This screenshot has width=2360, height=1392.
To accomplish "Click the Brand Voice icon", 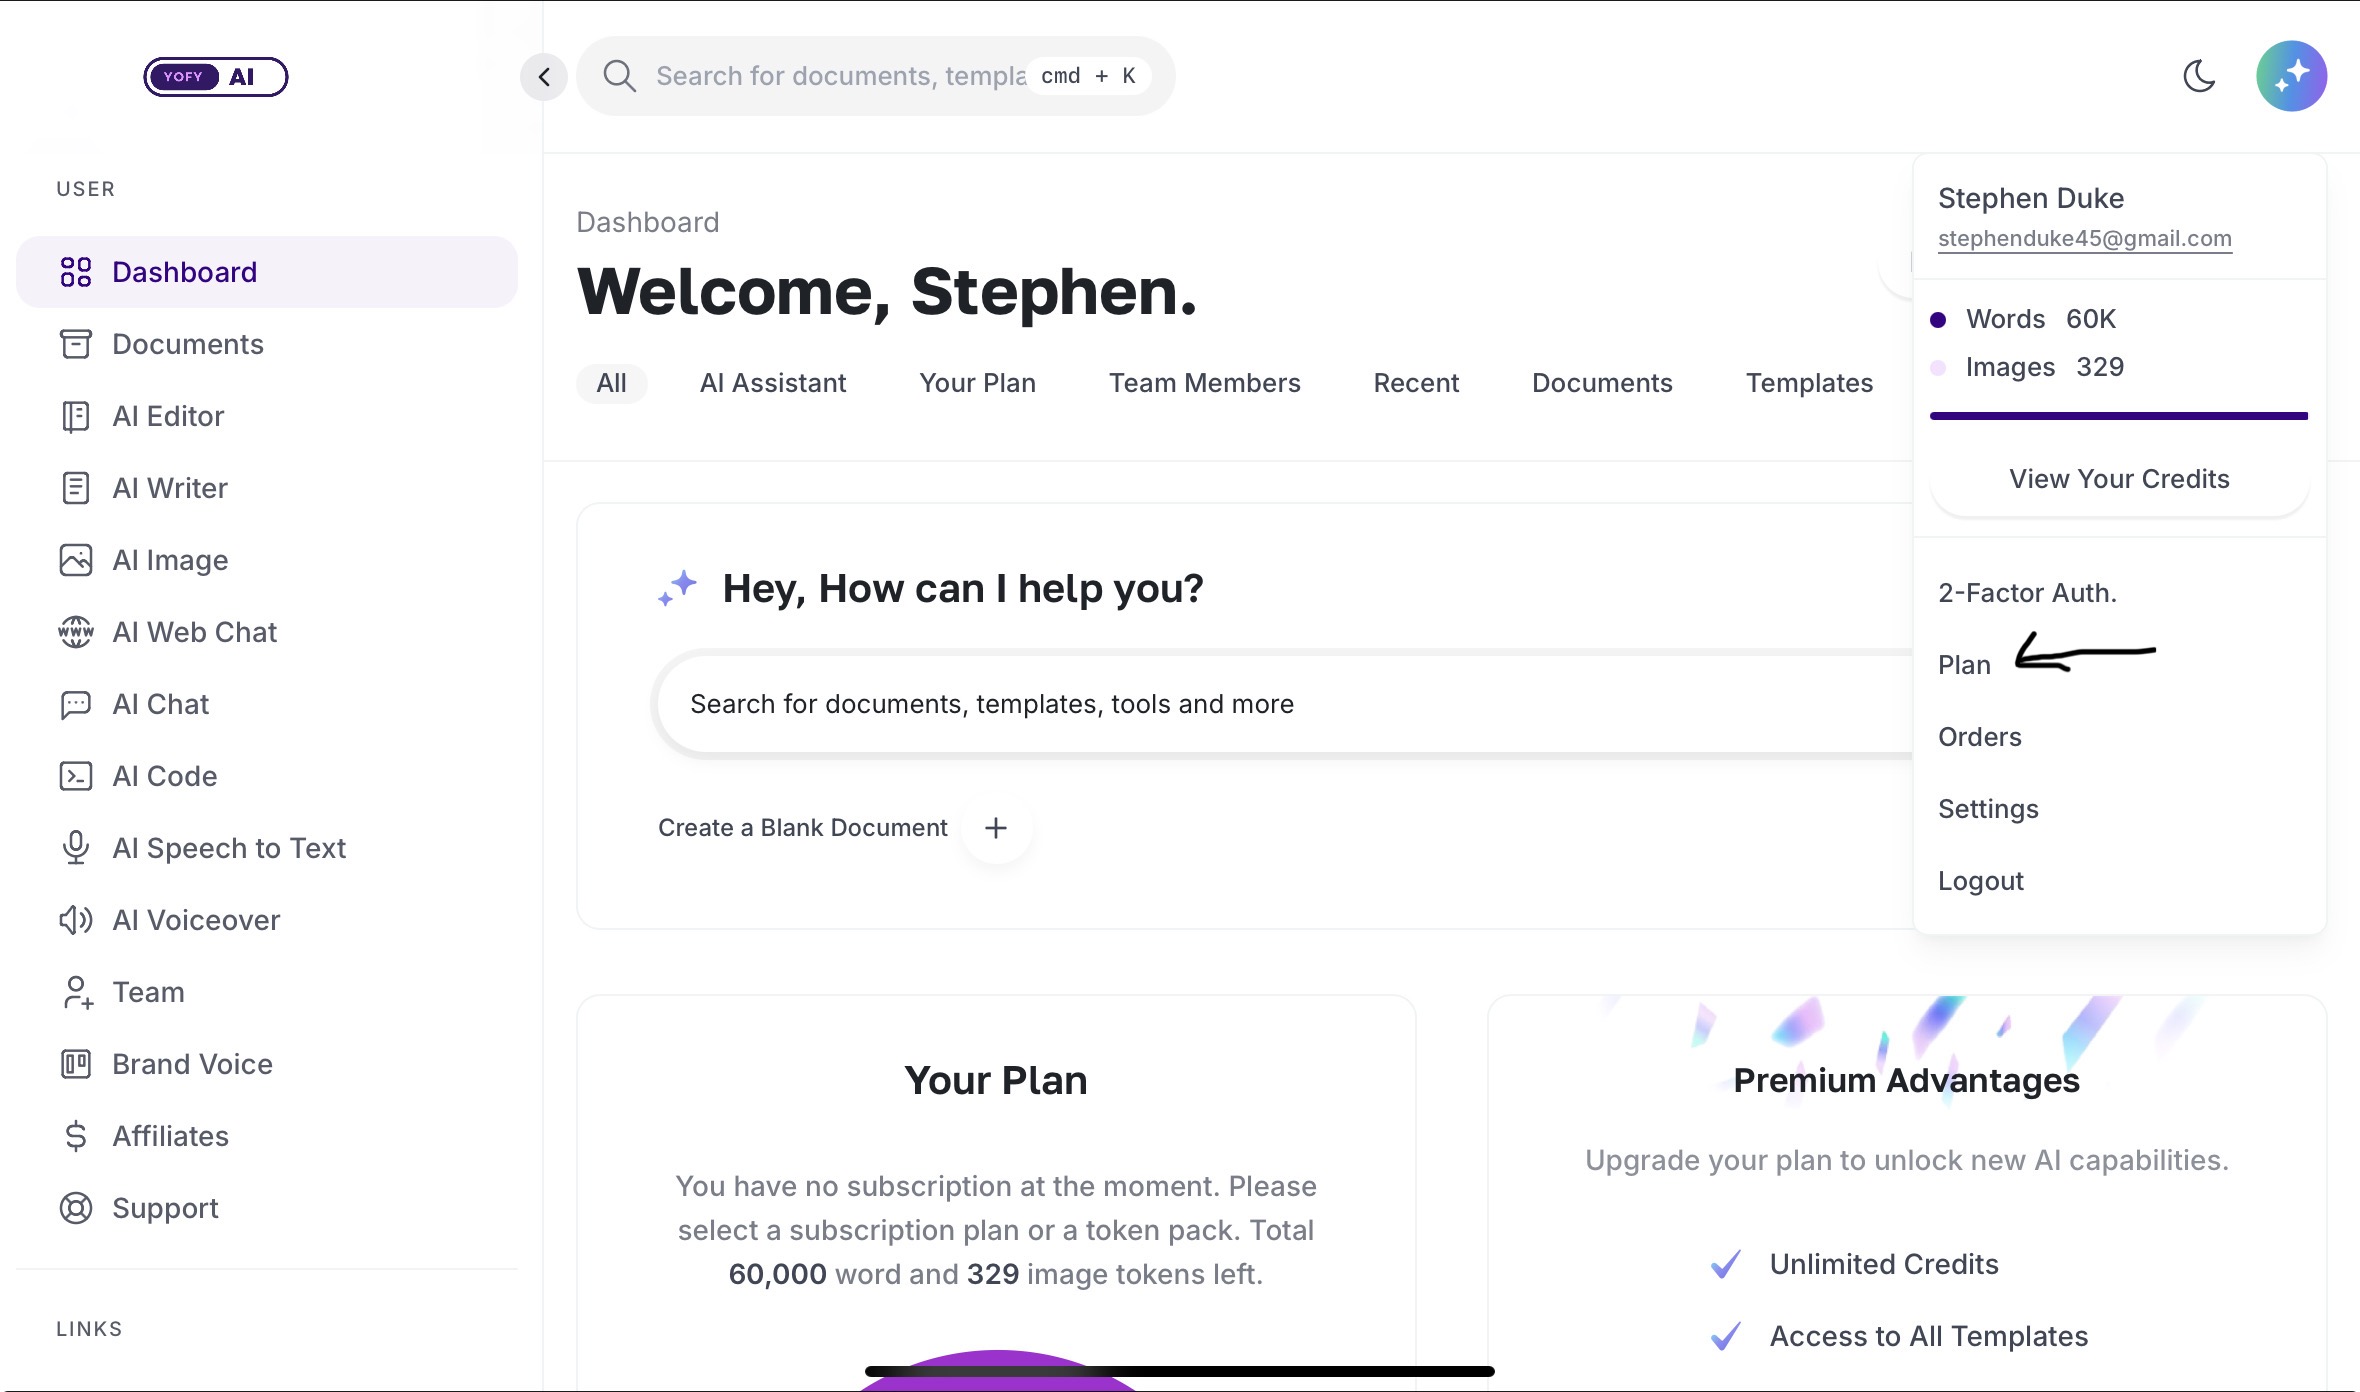I will [x=76, y=1064].
